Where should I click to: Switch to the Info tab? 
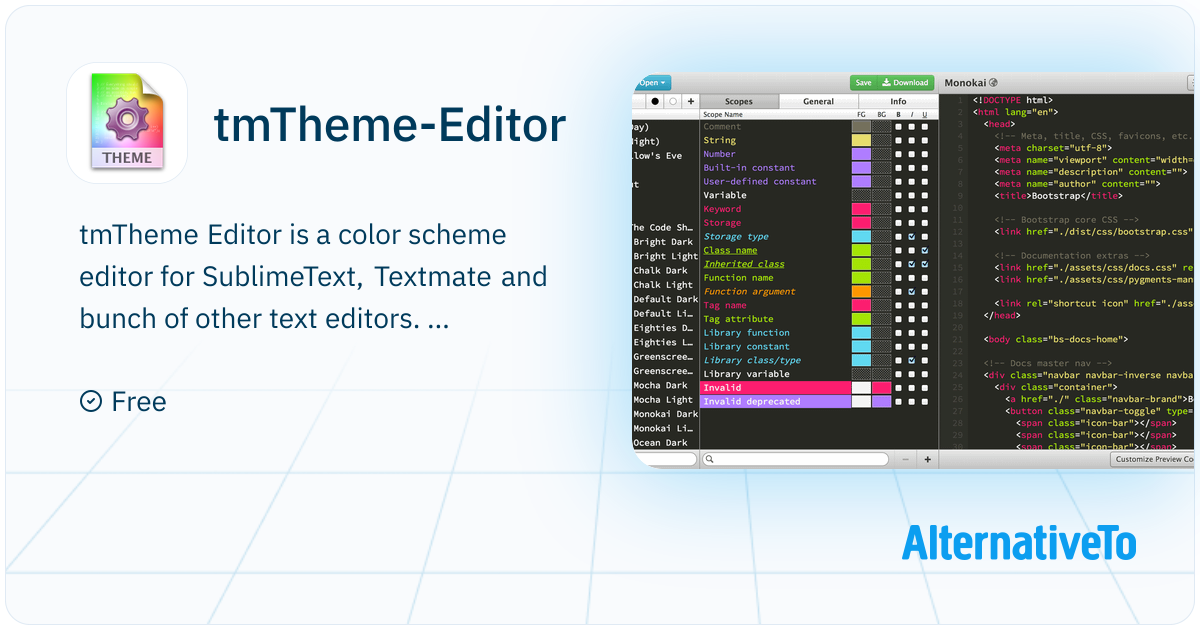pos(898,101)
